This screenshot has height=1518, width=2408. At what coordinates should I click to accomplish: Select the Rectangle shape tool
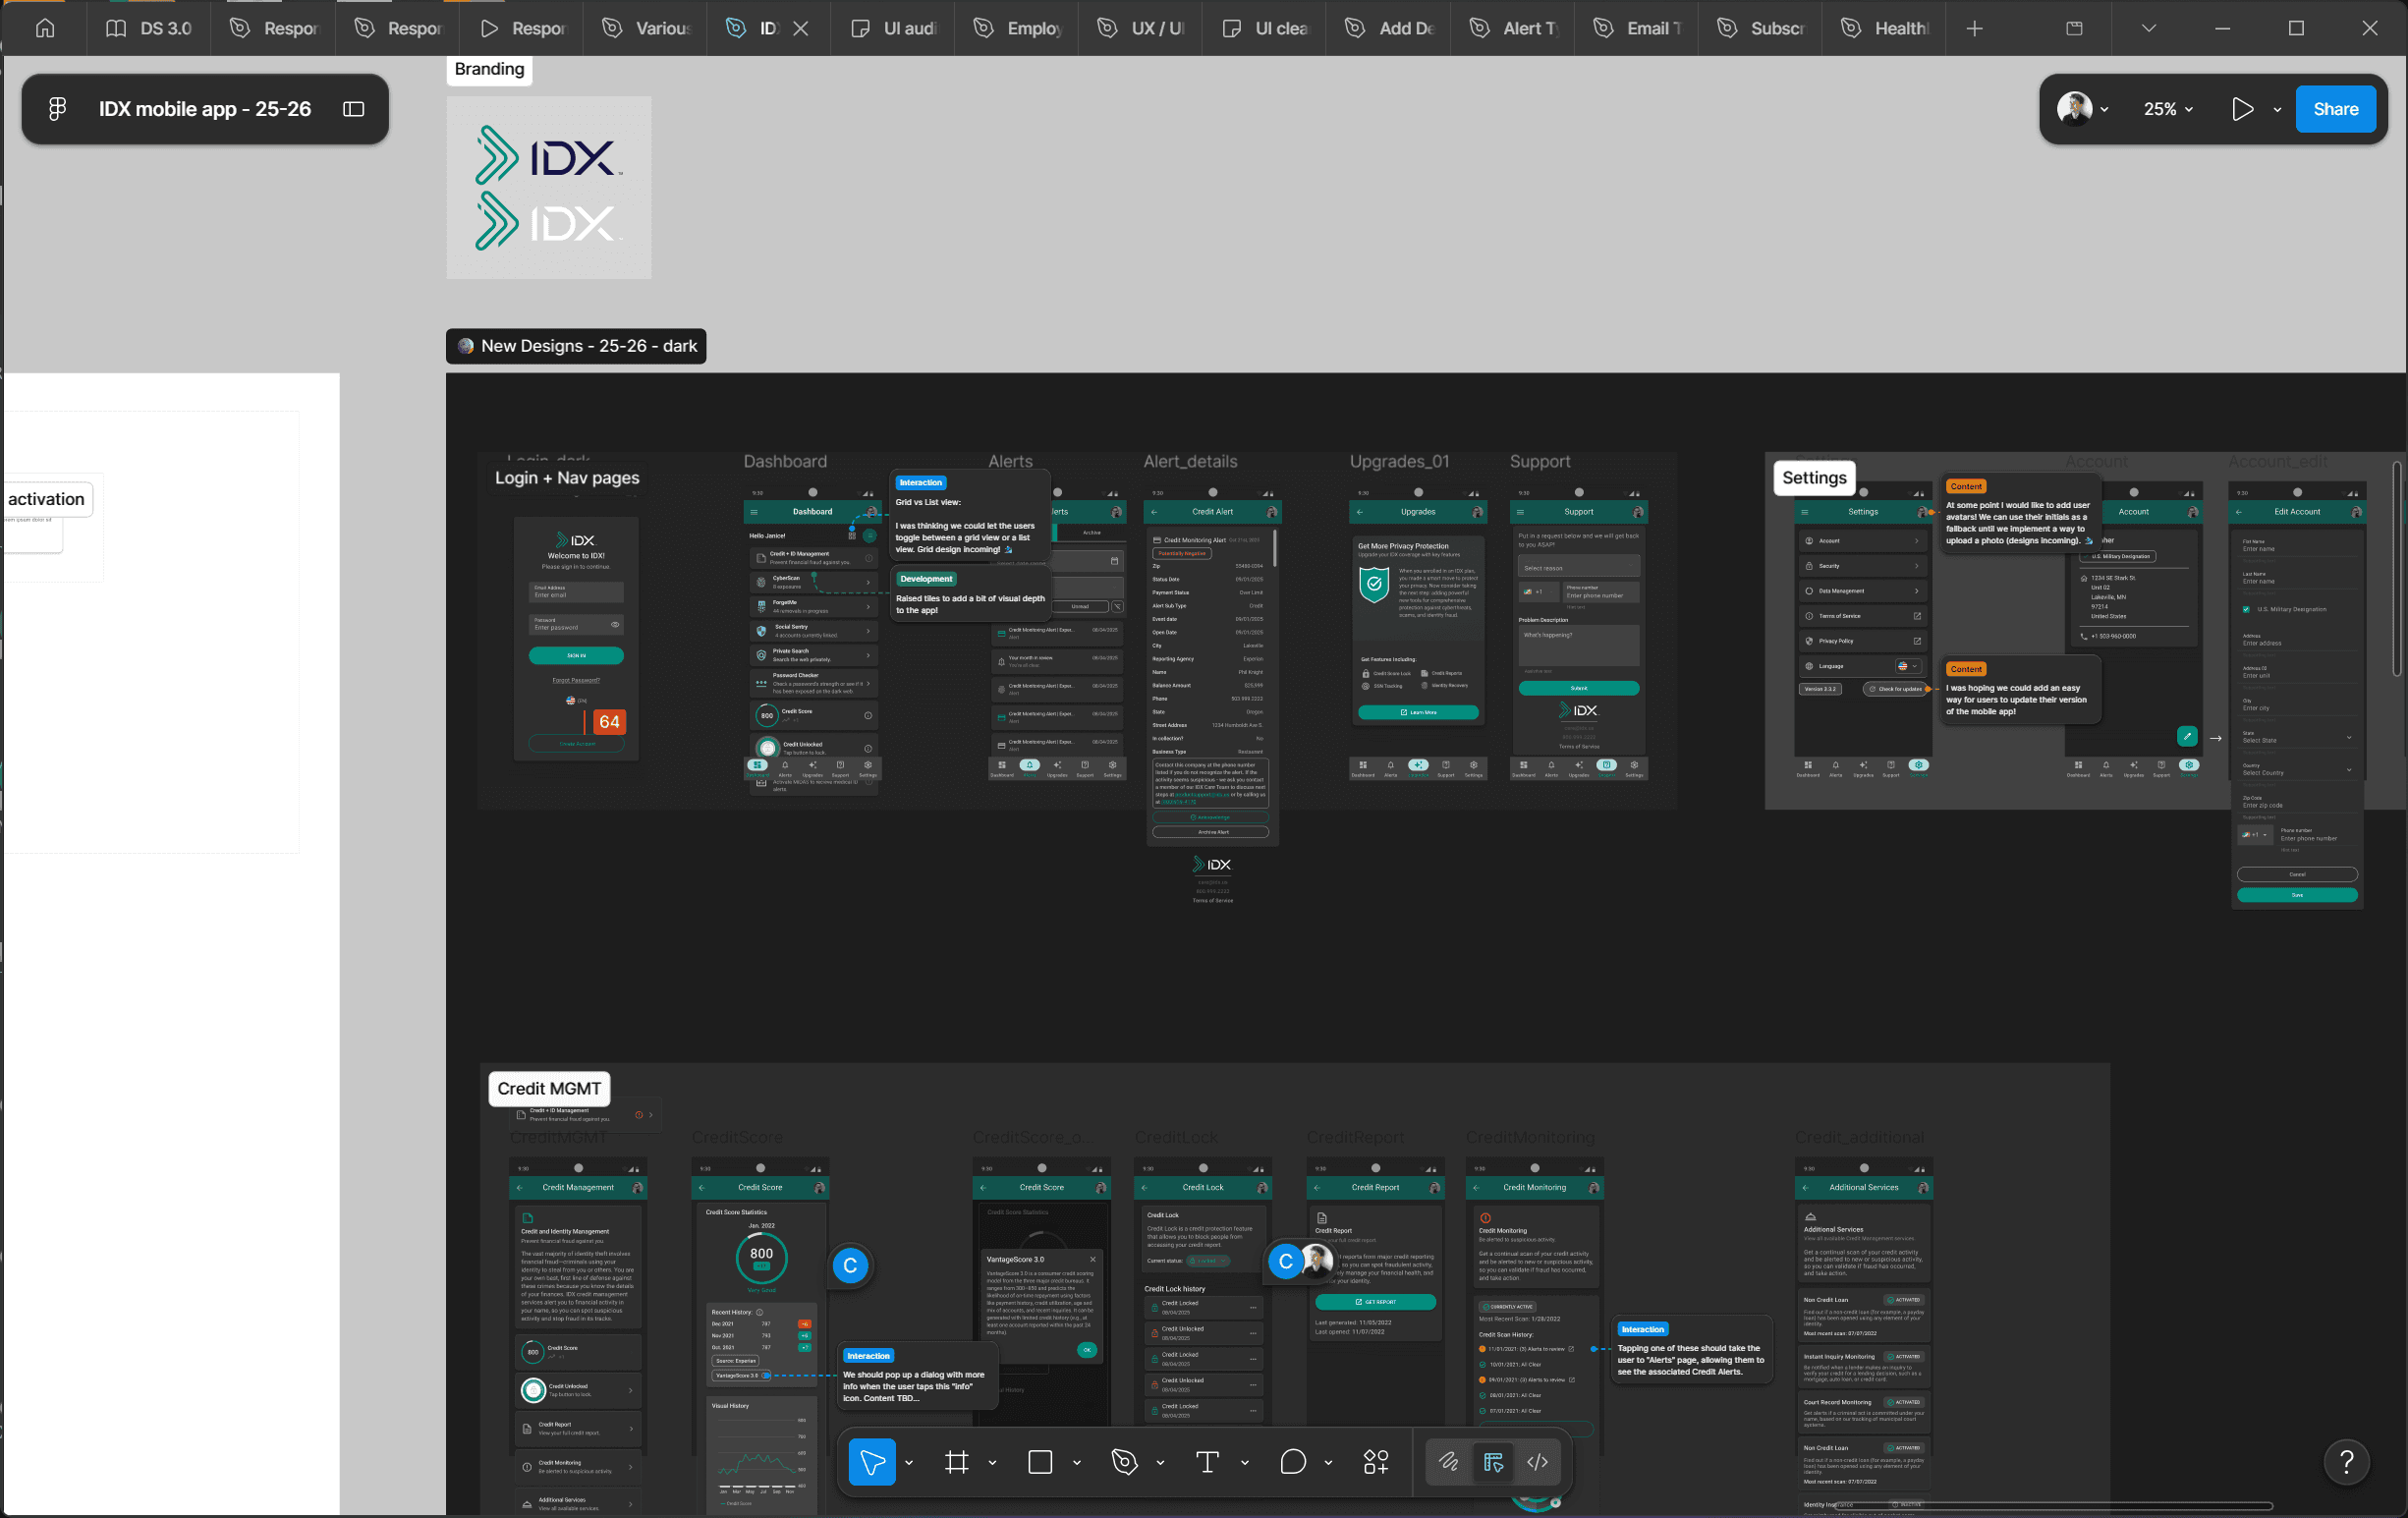tap(1041, 1462)
